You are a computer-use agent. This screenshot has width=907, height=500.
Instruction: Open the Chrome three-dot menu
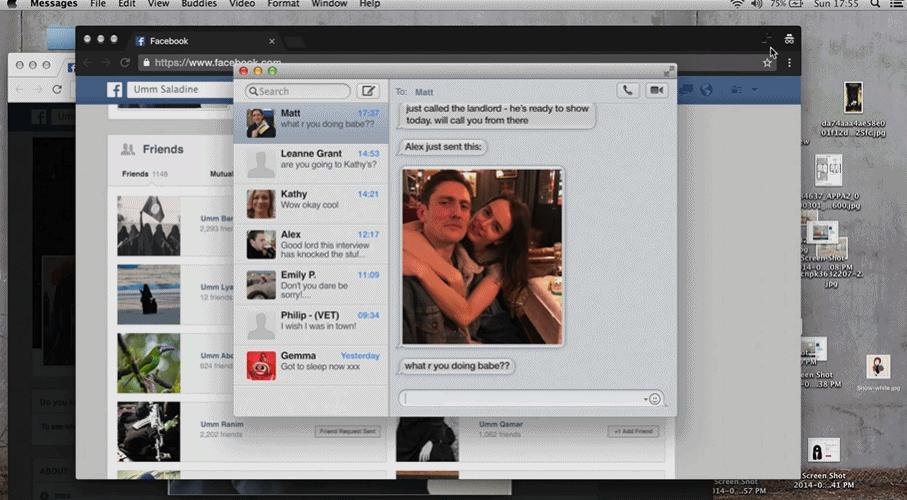pos(789,62)
